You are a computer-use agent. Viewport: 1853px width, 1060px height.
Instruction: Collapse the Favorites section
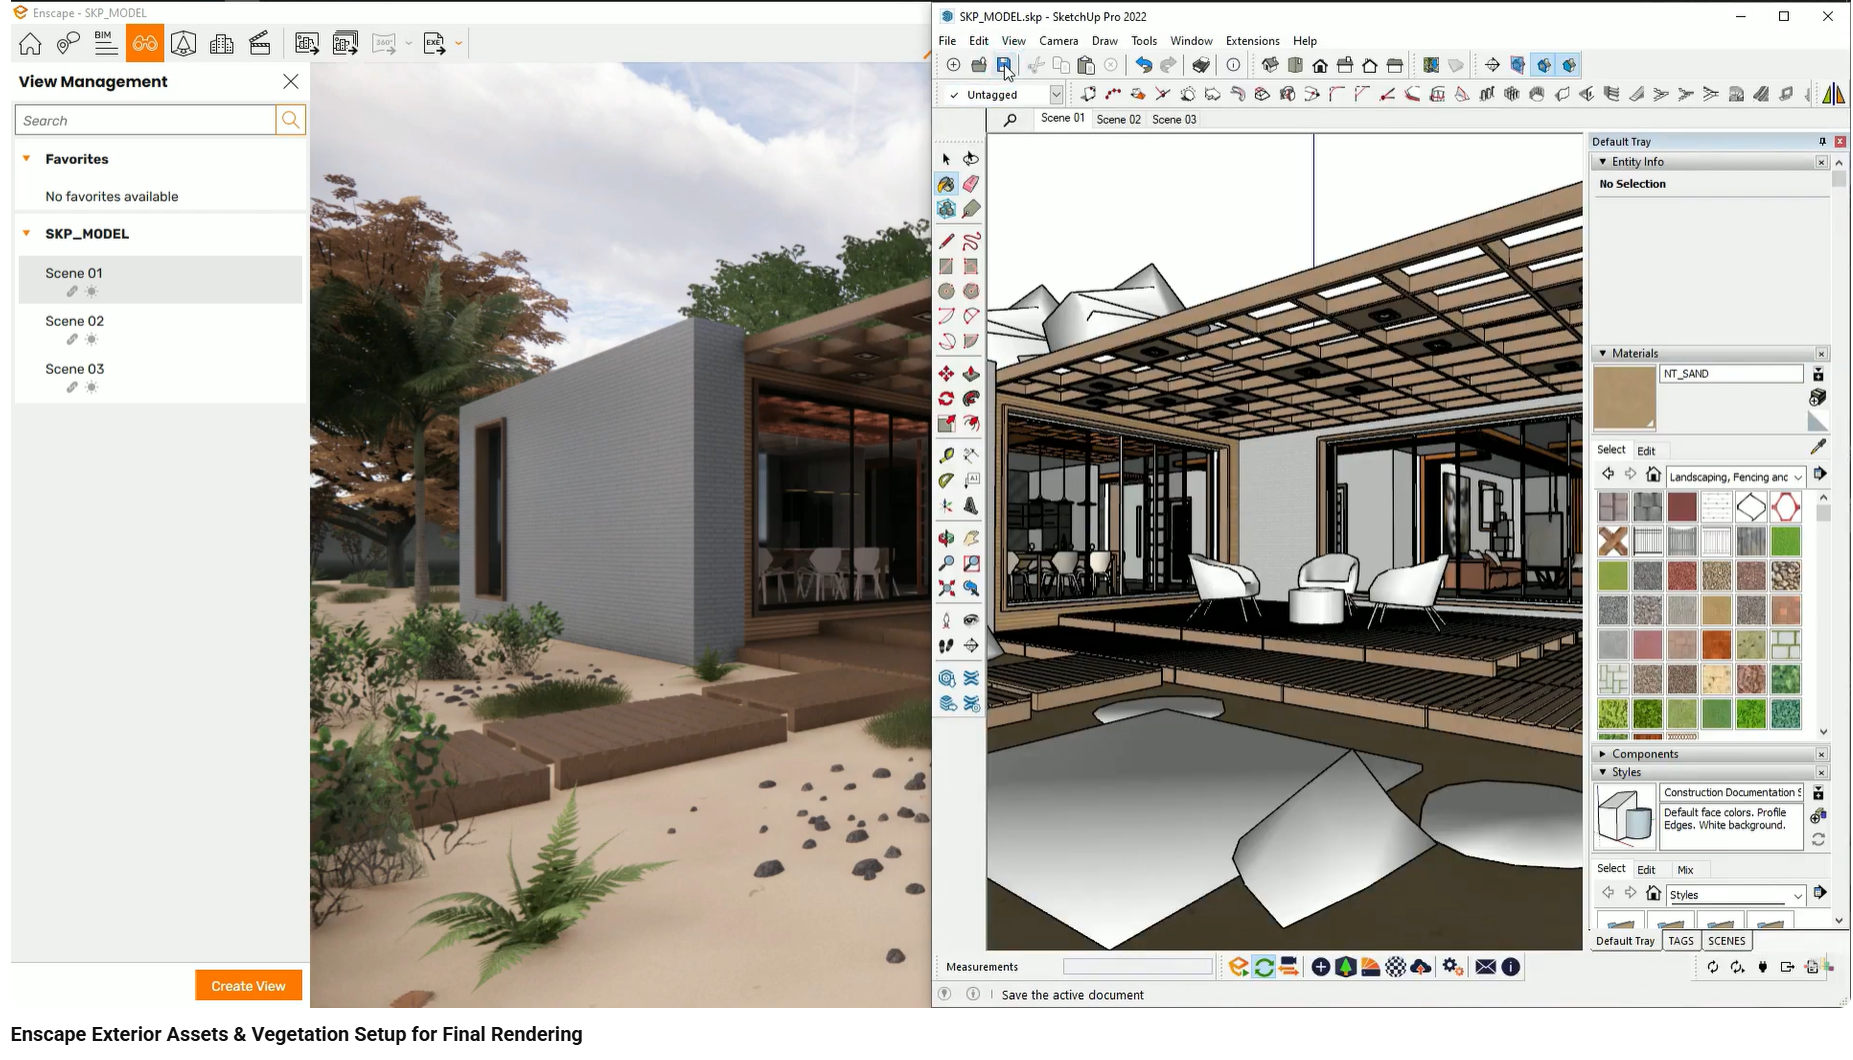tap(27, 159)
